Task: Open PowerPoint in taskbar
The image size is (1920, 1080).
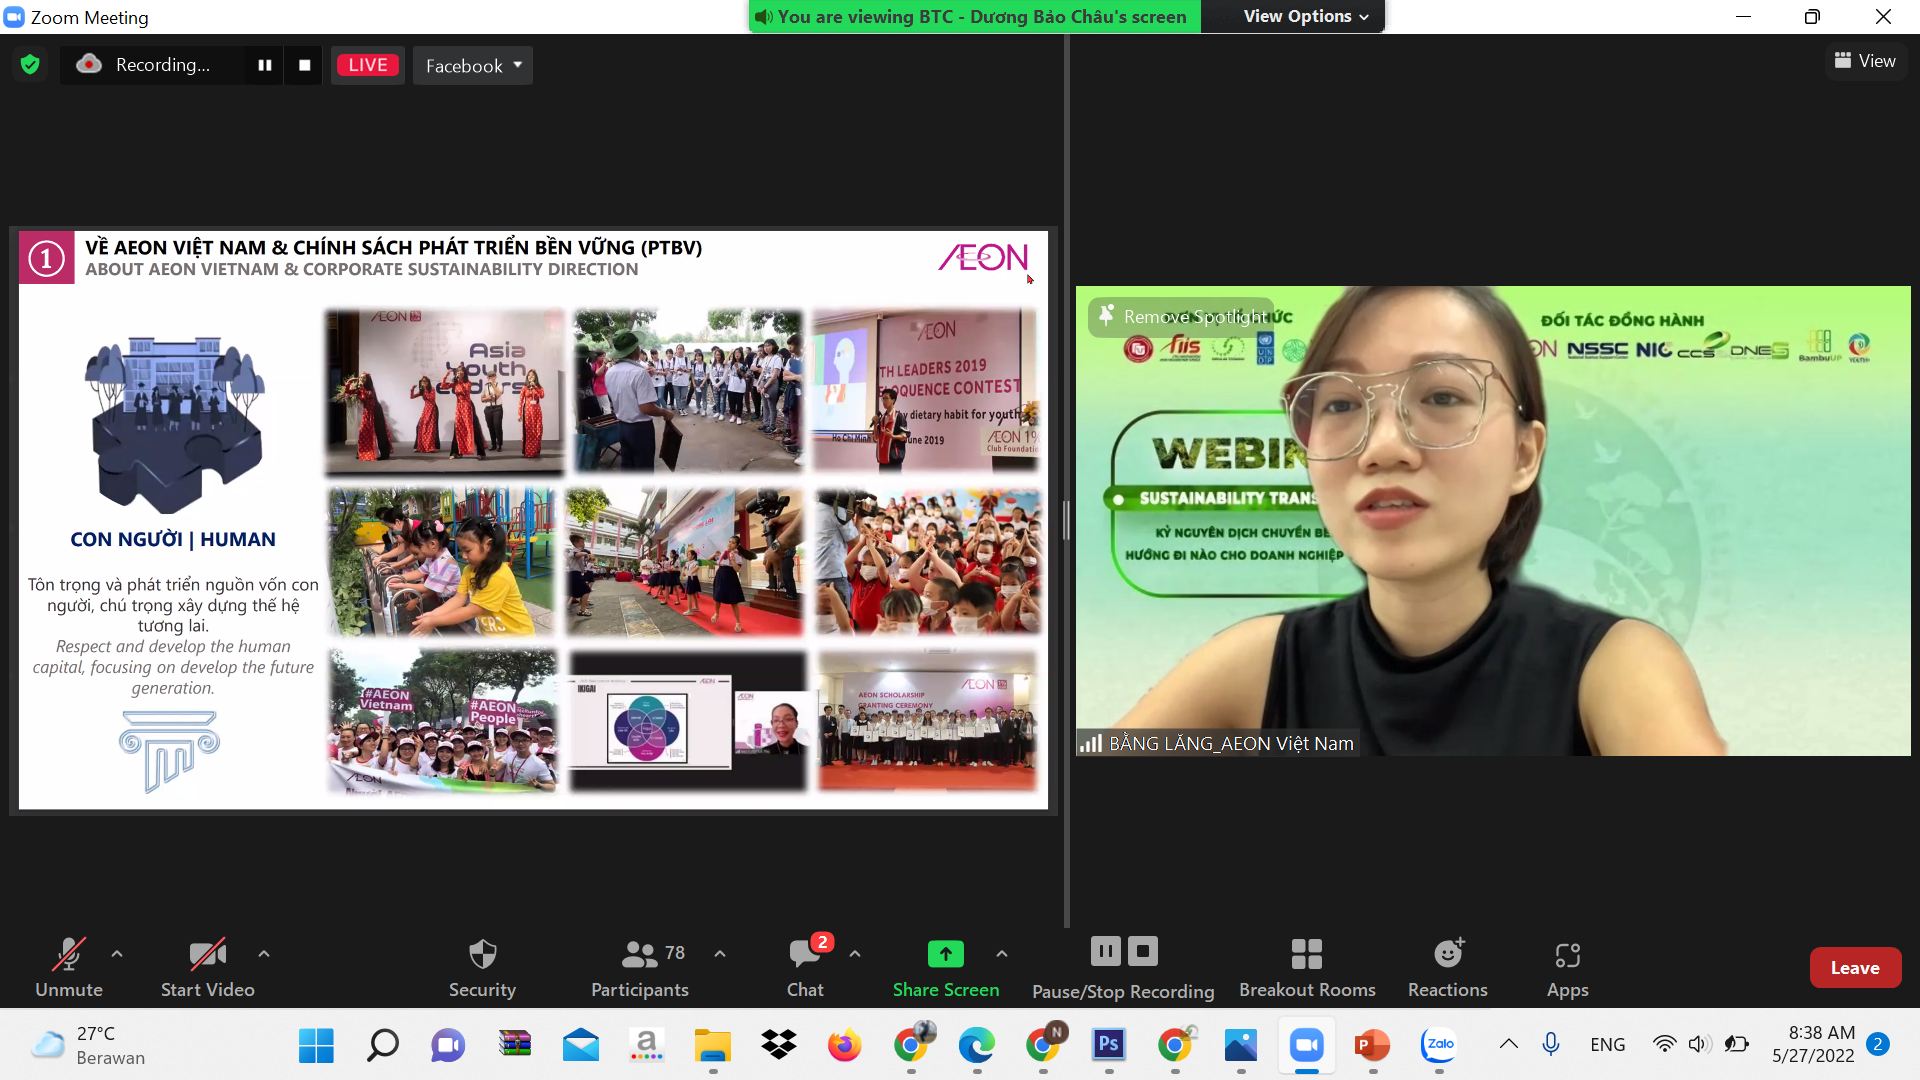Action: 1373,1045
